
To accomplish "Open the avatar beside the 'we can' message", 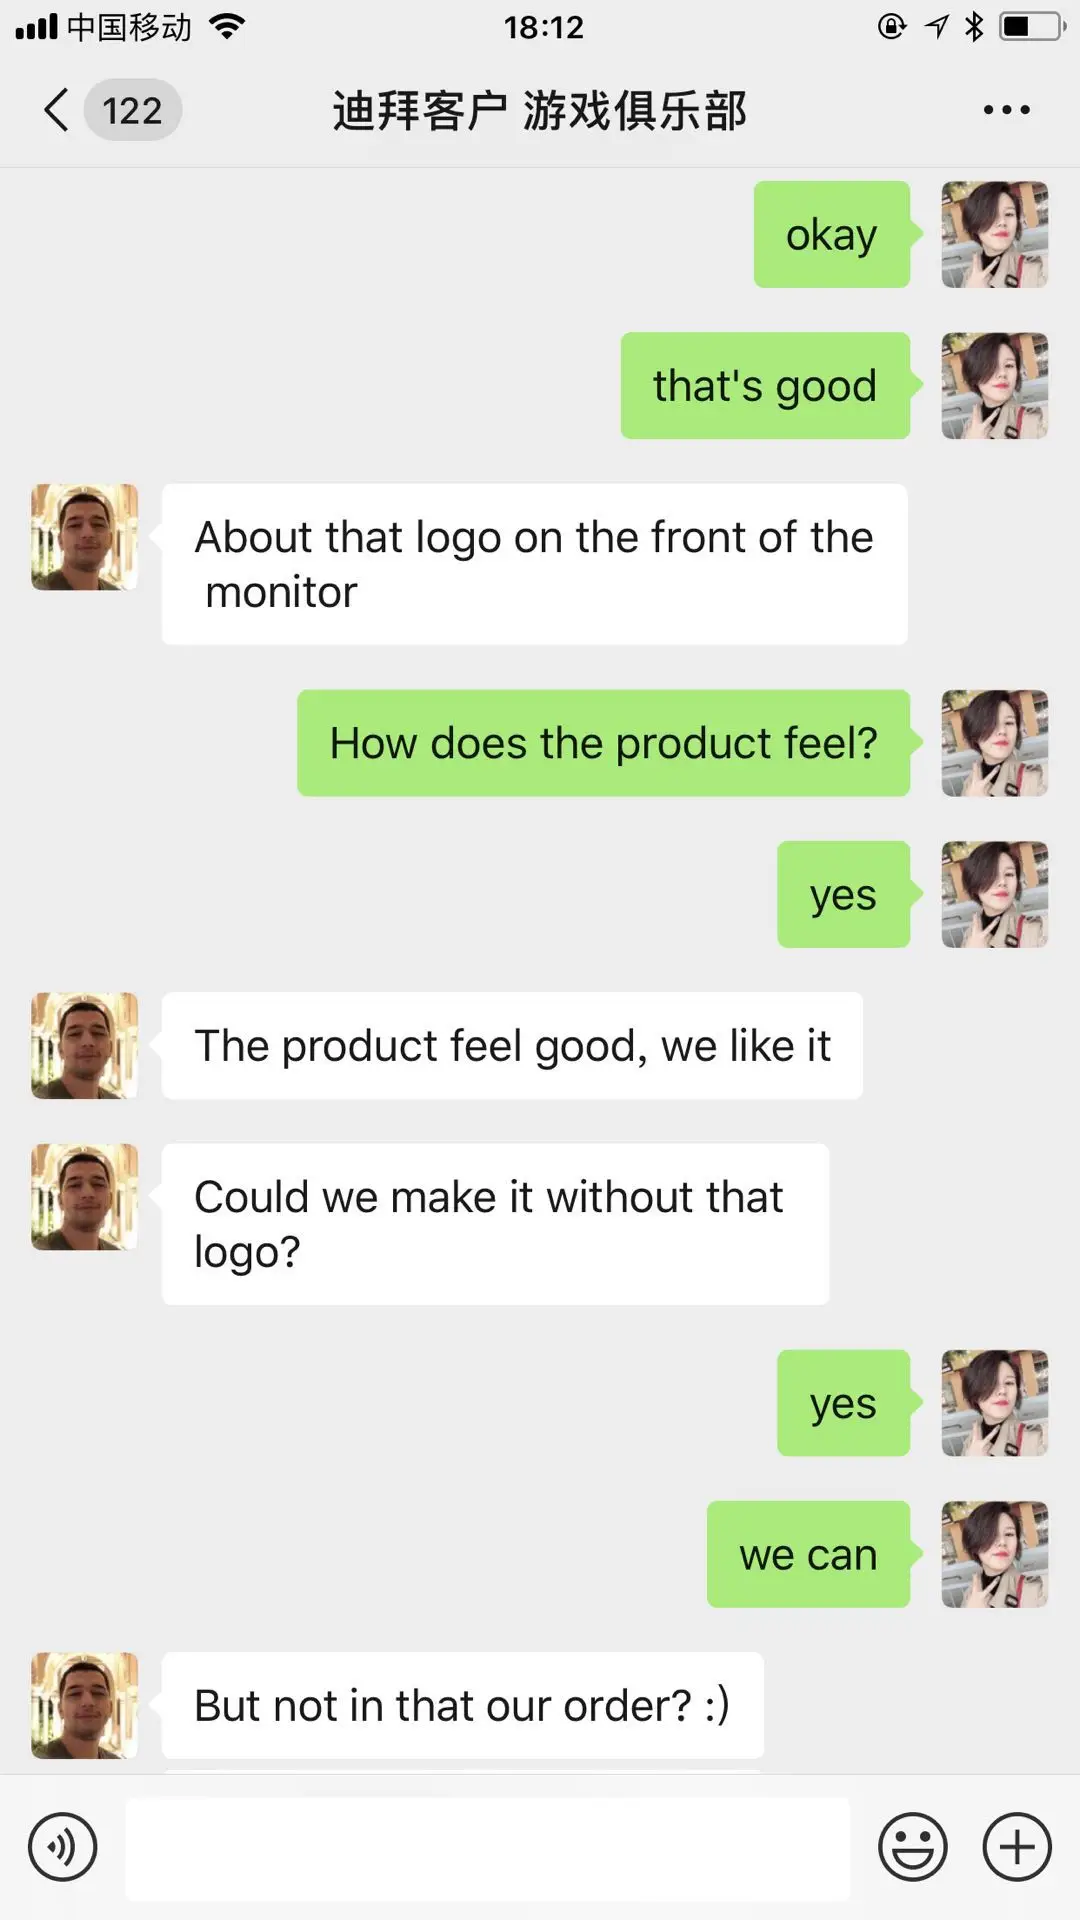I will (995, 1554).
